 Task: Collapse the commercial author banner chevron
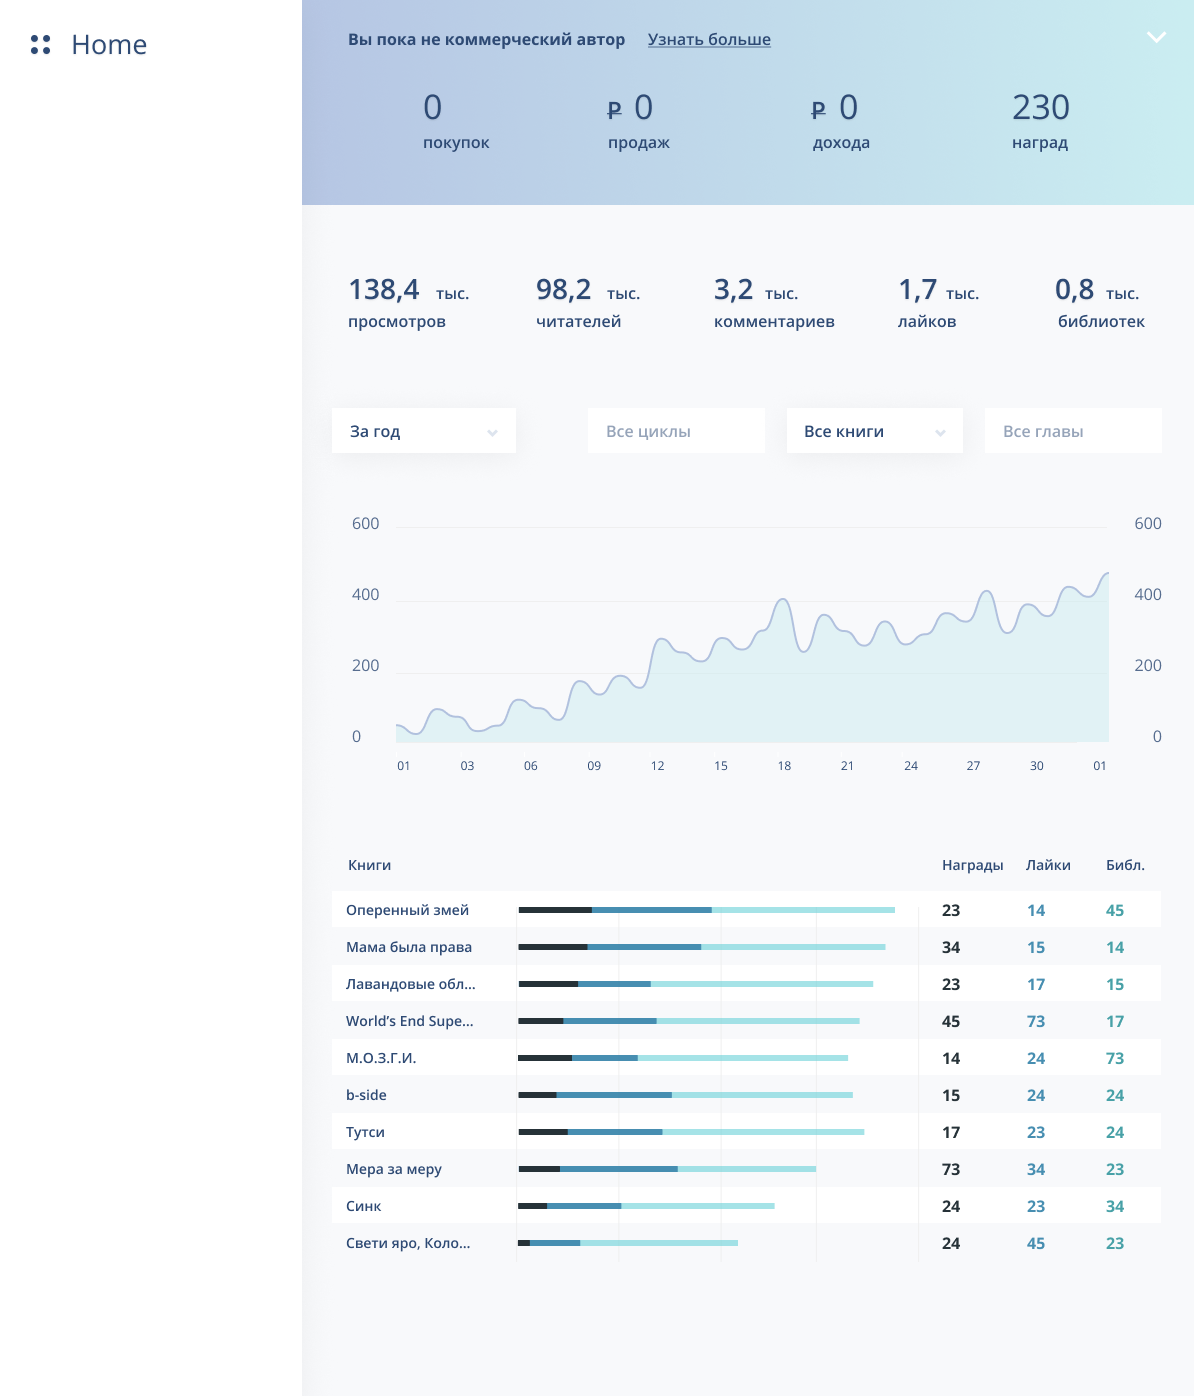(x=1156, y=38)
